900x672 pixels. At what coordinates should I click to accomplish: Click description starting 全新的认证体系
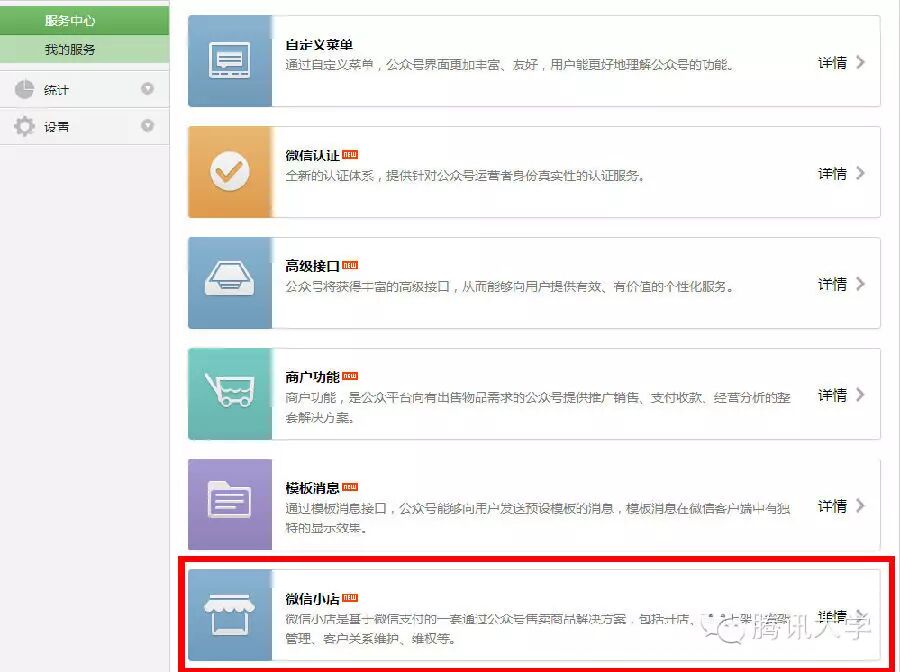click(465, 176)
